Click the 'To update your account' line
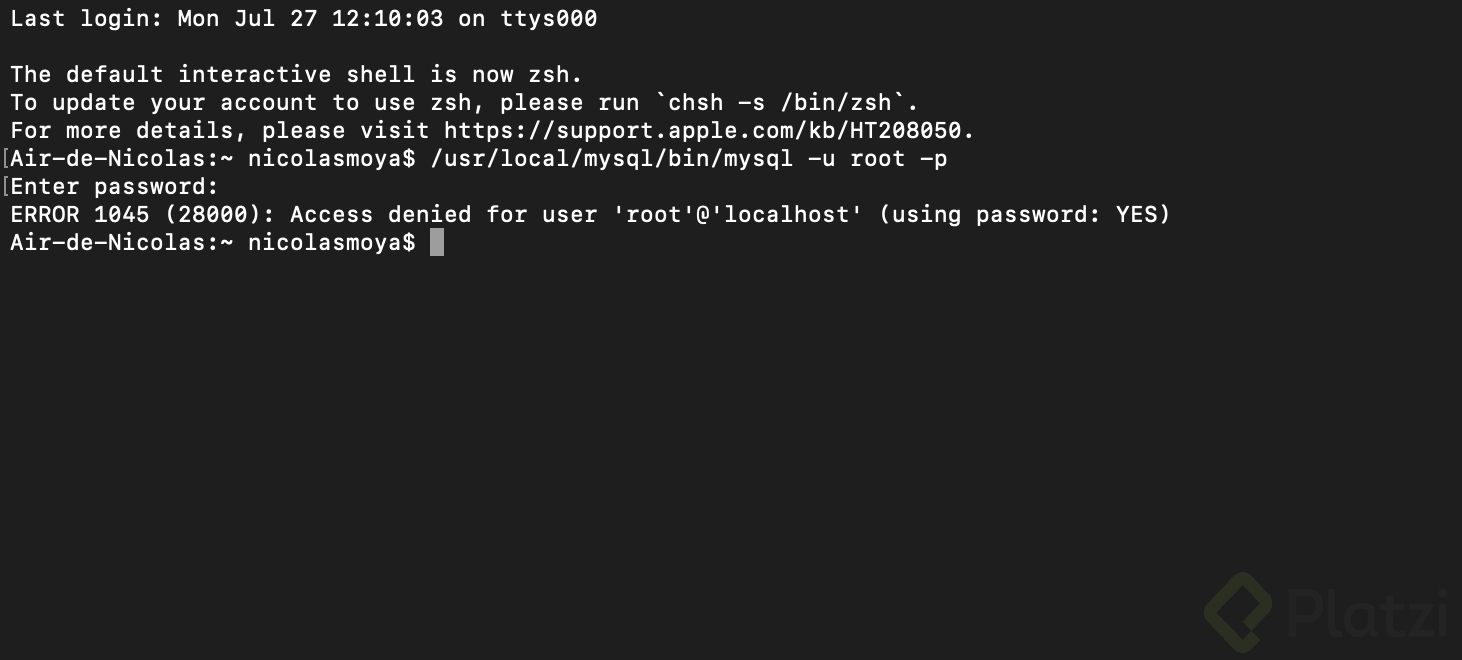 465,102
